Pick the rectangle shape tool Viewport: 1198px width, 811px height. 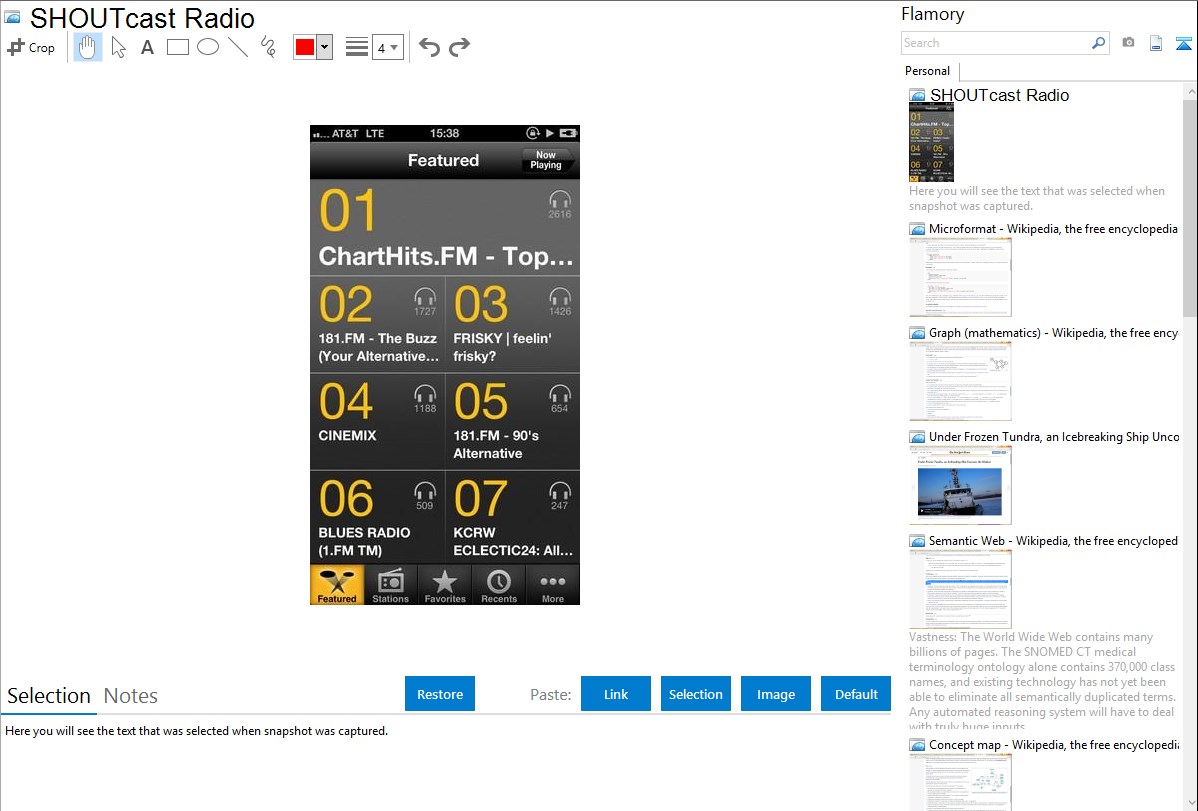177,47
